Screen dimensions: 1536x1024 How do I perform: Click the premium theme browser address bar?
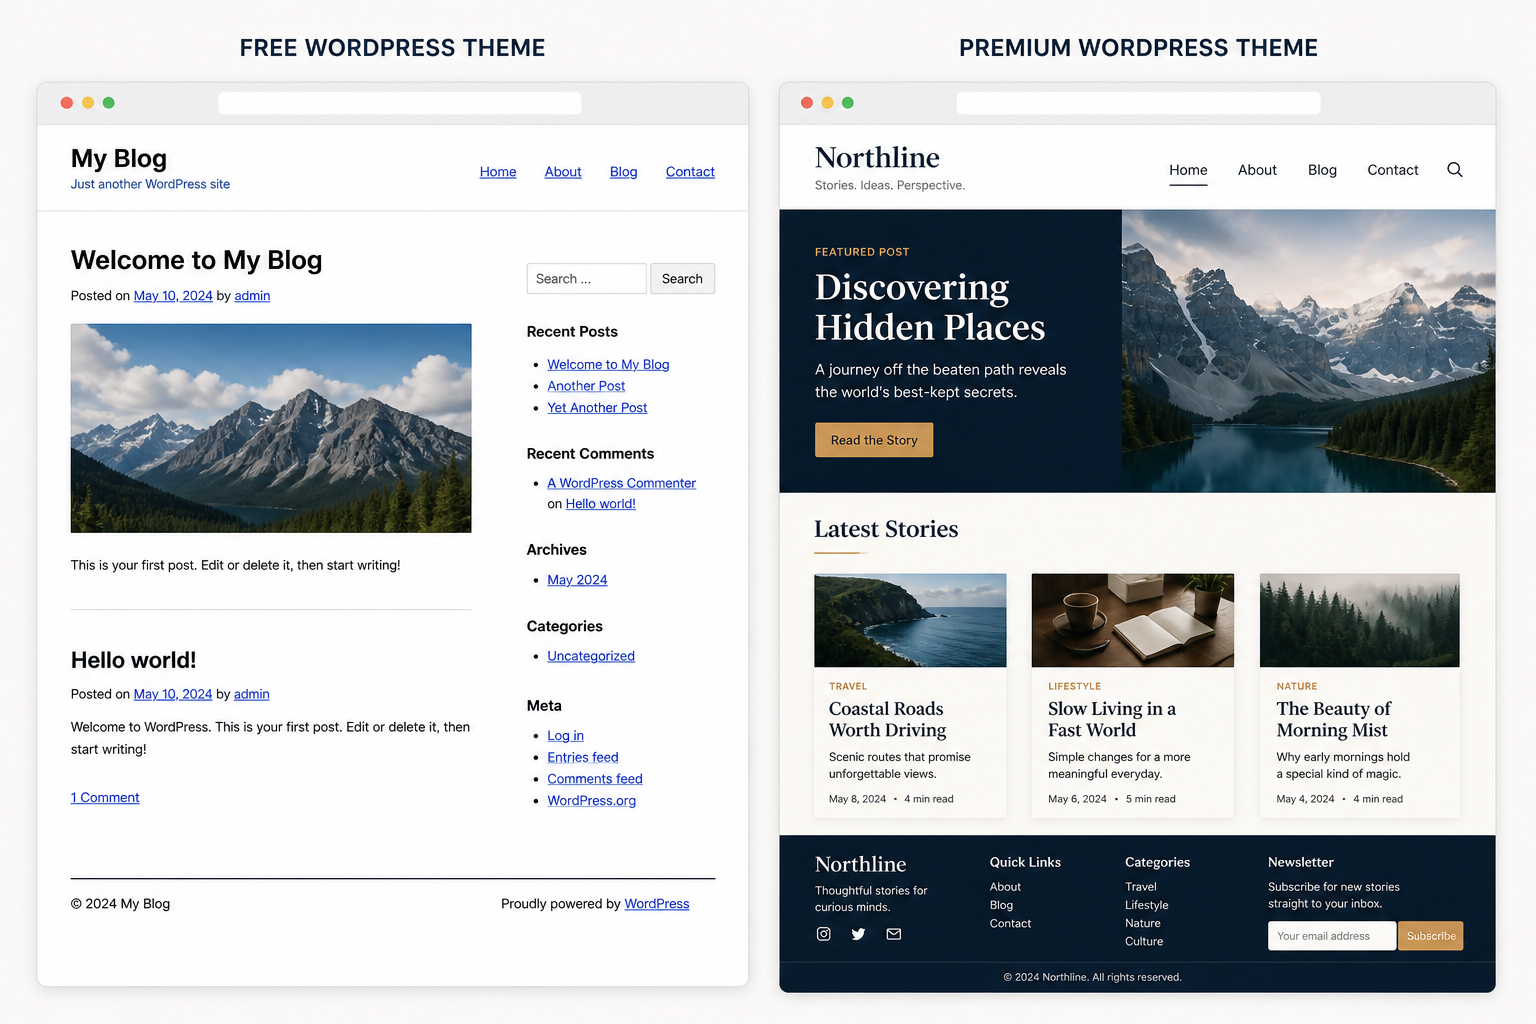(1138, 103)
